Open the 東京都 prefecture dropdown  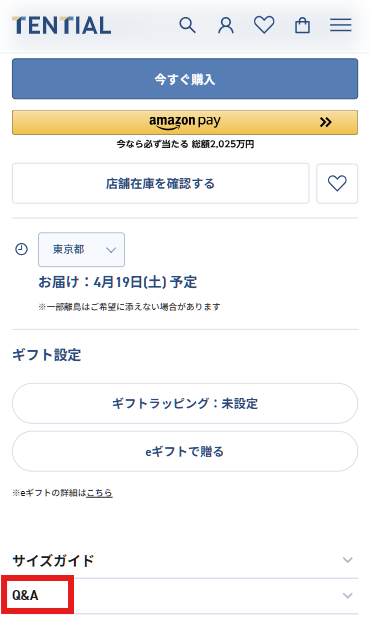coord(81,250)
